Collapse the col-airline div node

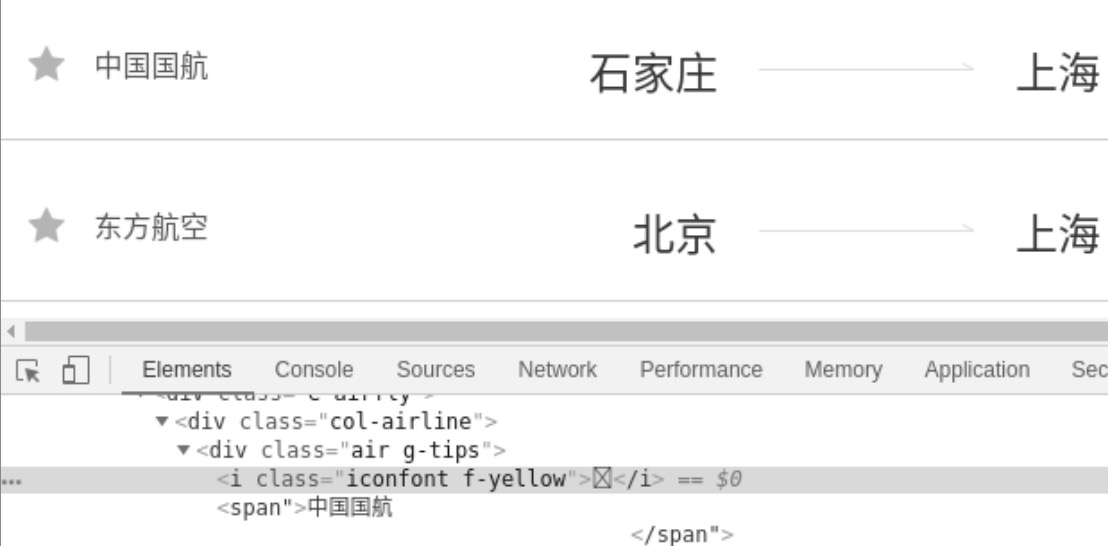(163, 422)
